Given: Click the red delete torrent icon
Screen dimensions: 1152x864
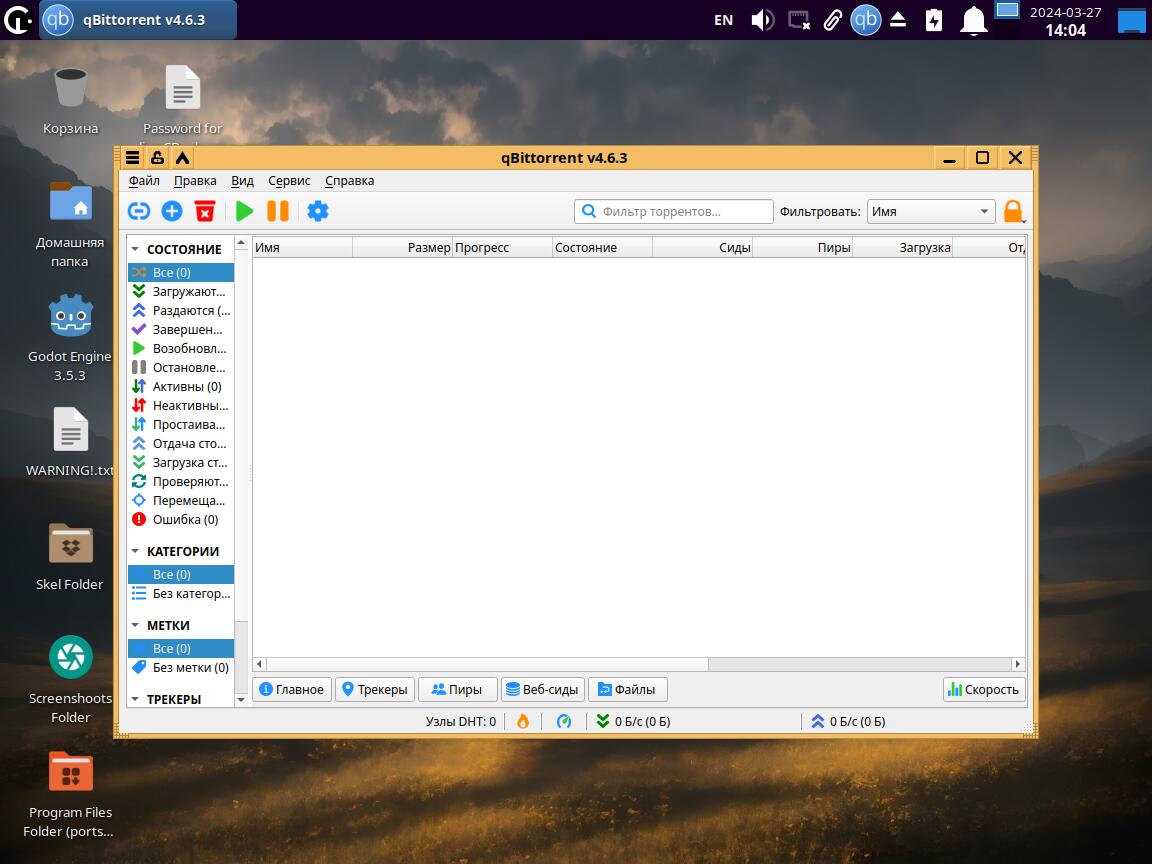Looking at the screenshot, I should 205,211.
